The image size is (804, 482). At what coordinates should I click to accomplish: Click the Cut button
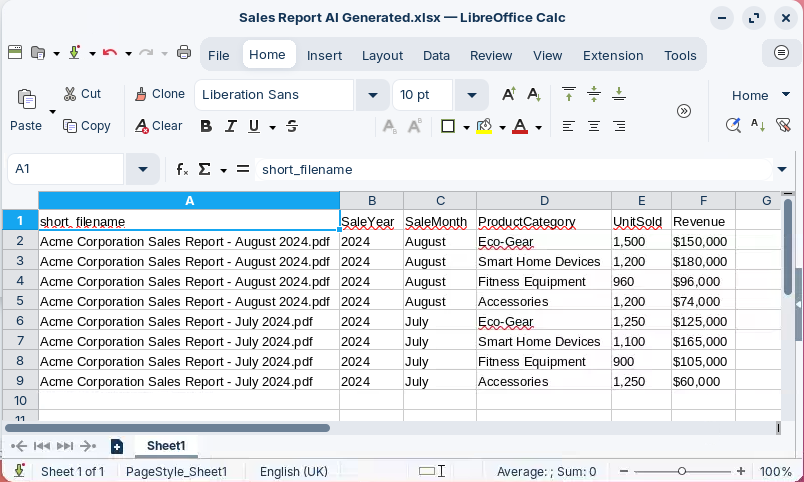click(82, 94)
